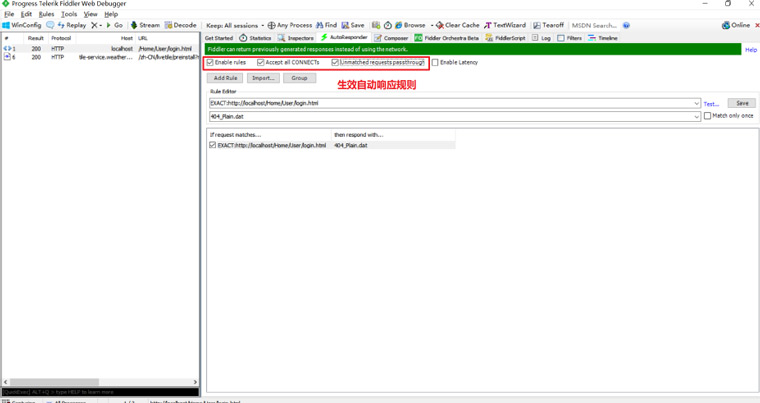Click the AutoResponder Help link
This screenshot has height=403, width=760.
click(751, 49)
